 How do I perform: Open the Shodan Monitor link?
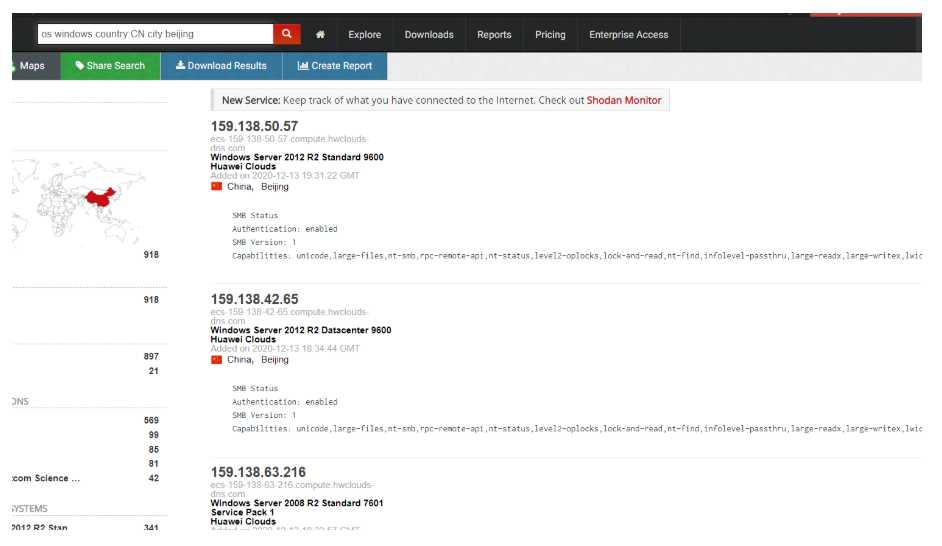pos(624,100)
